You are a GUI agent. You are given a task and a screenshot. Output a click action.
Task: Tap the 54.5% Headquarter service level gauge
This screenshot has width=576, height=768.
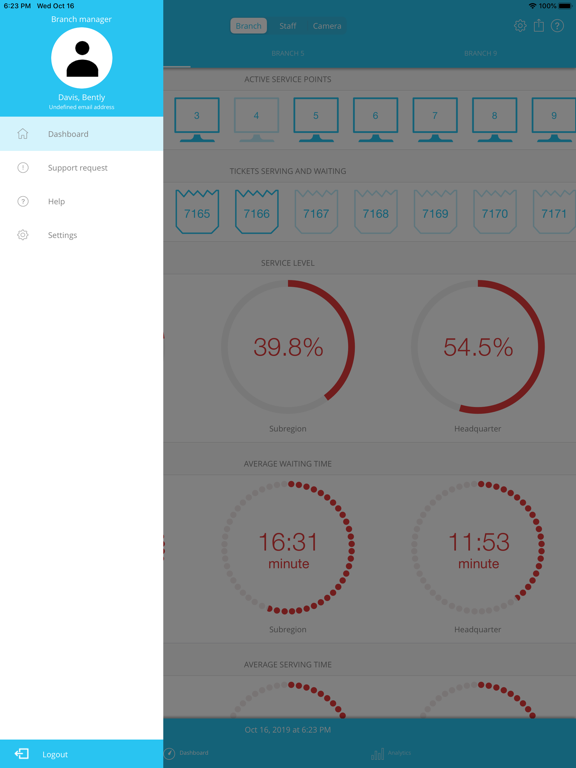(478, 347)
